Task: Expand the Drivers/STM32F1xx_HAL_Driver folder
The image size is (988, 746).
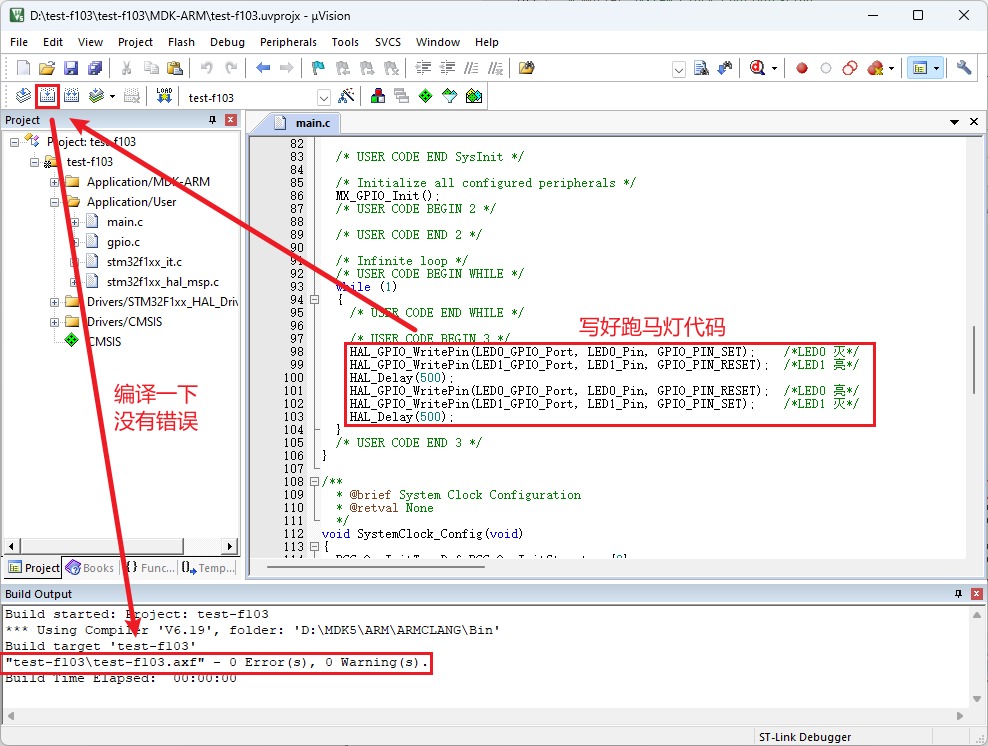Action: point(55,302)
